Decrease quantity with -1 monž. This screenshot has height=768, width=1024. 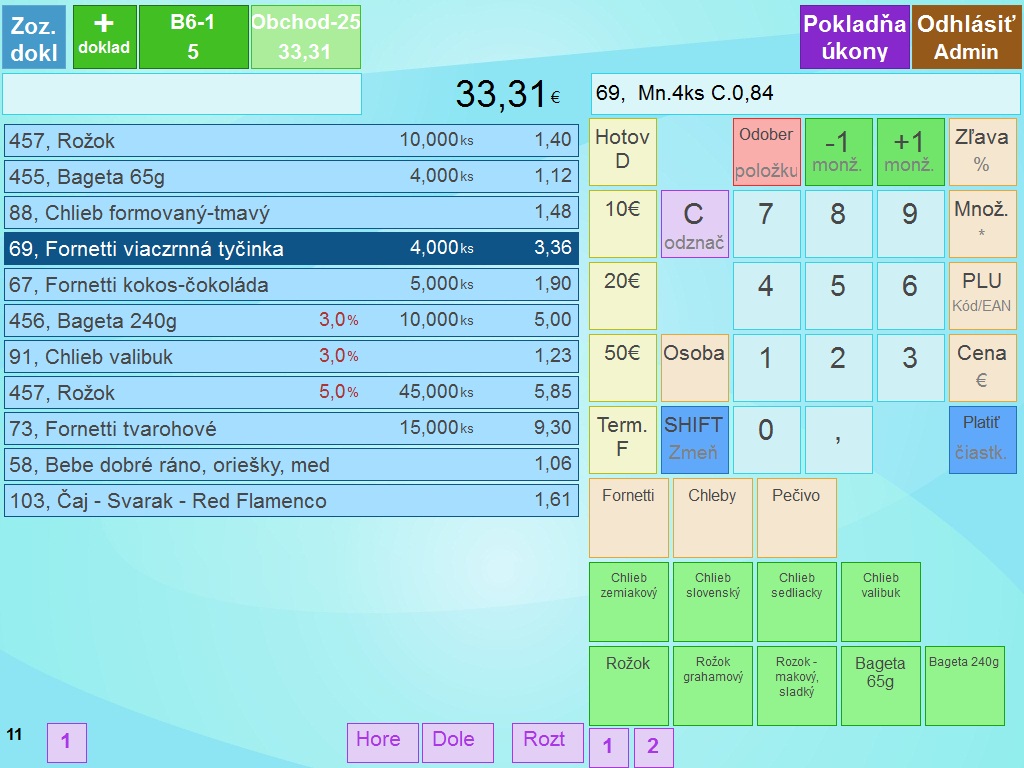837,152
